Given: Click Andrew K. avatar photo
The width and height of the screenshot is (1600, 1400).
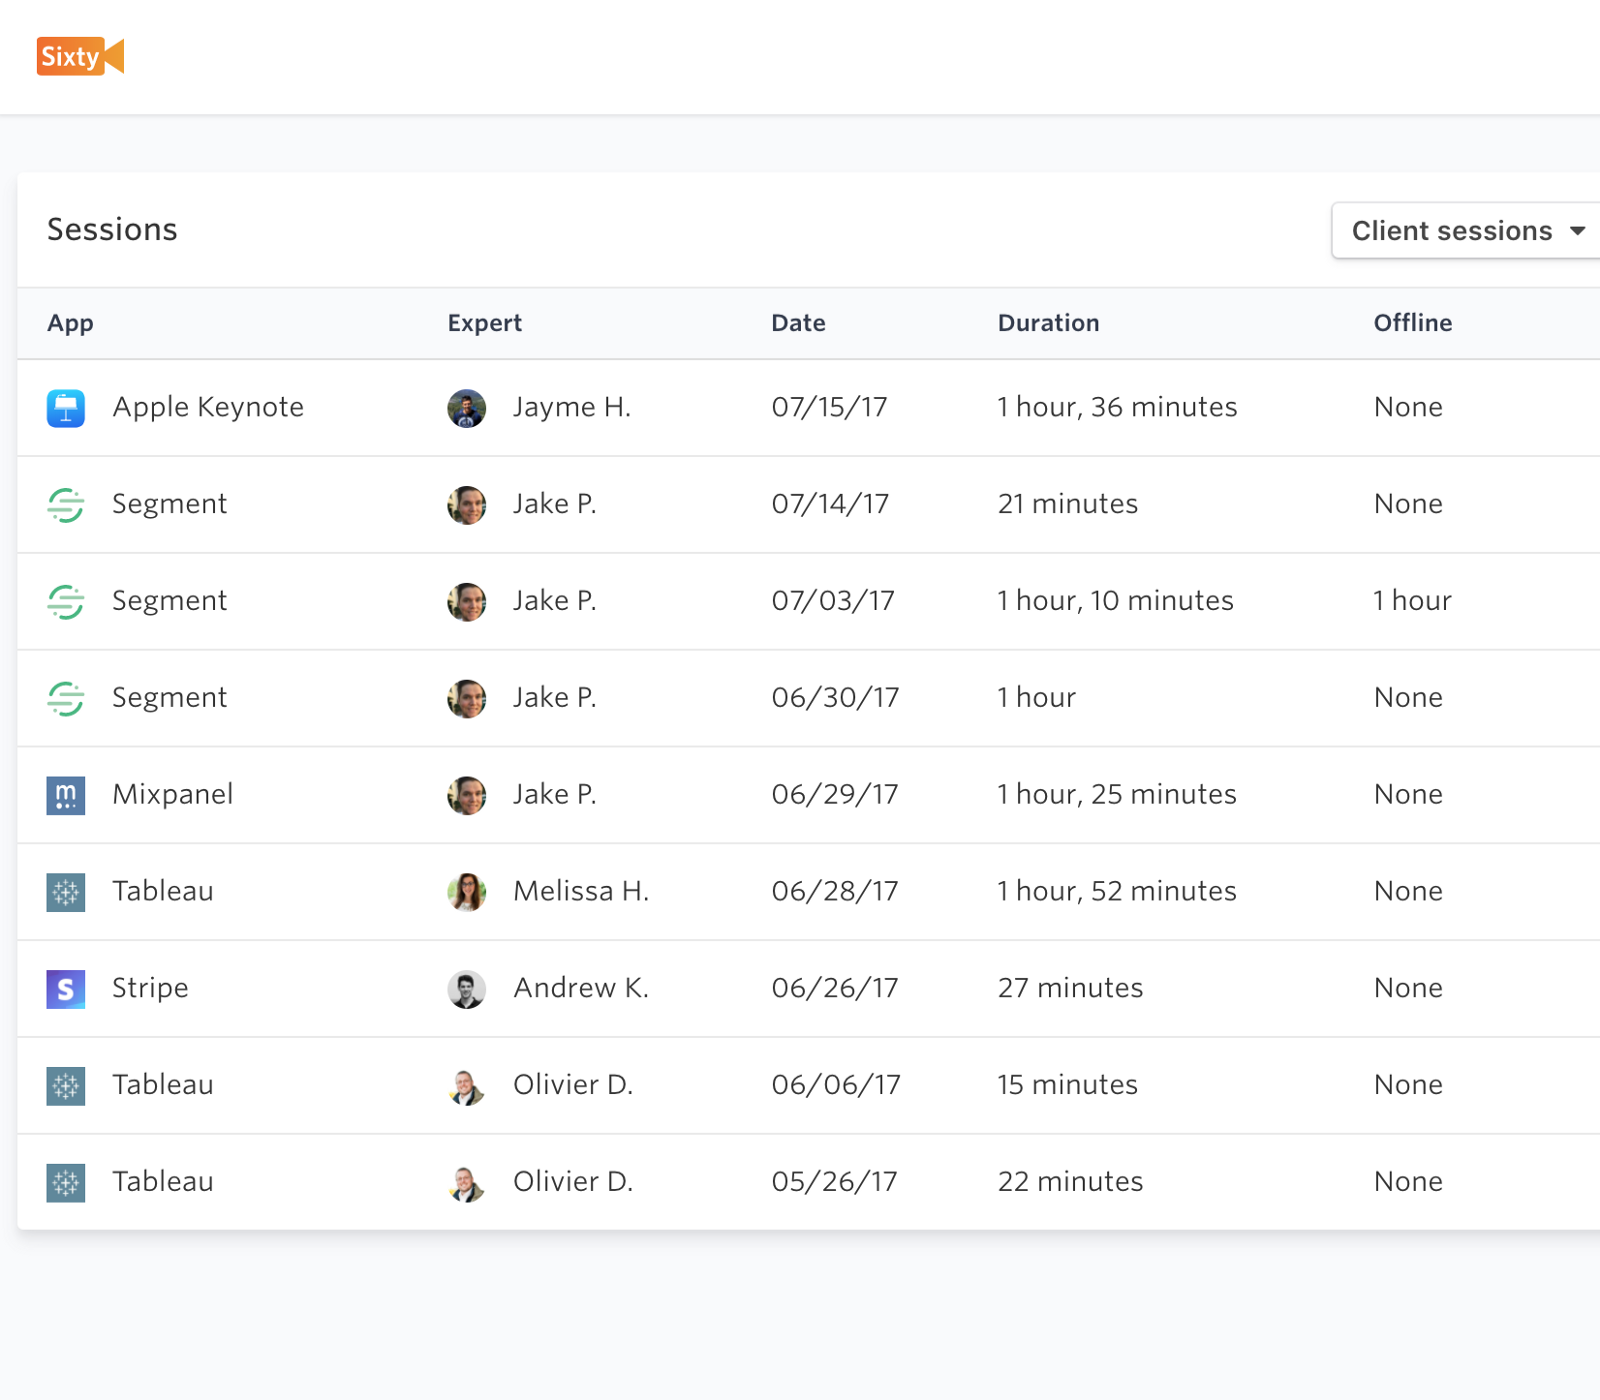Looking at the screenshot, I should point(467,989).
